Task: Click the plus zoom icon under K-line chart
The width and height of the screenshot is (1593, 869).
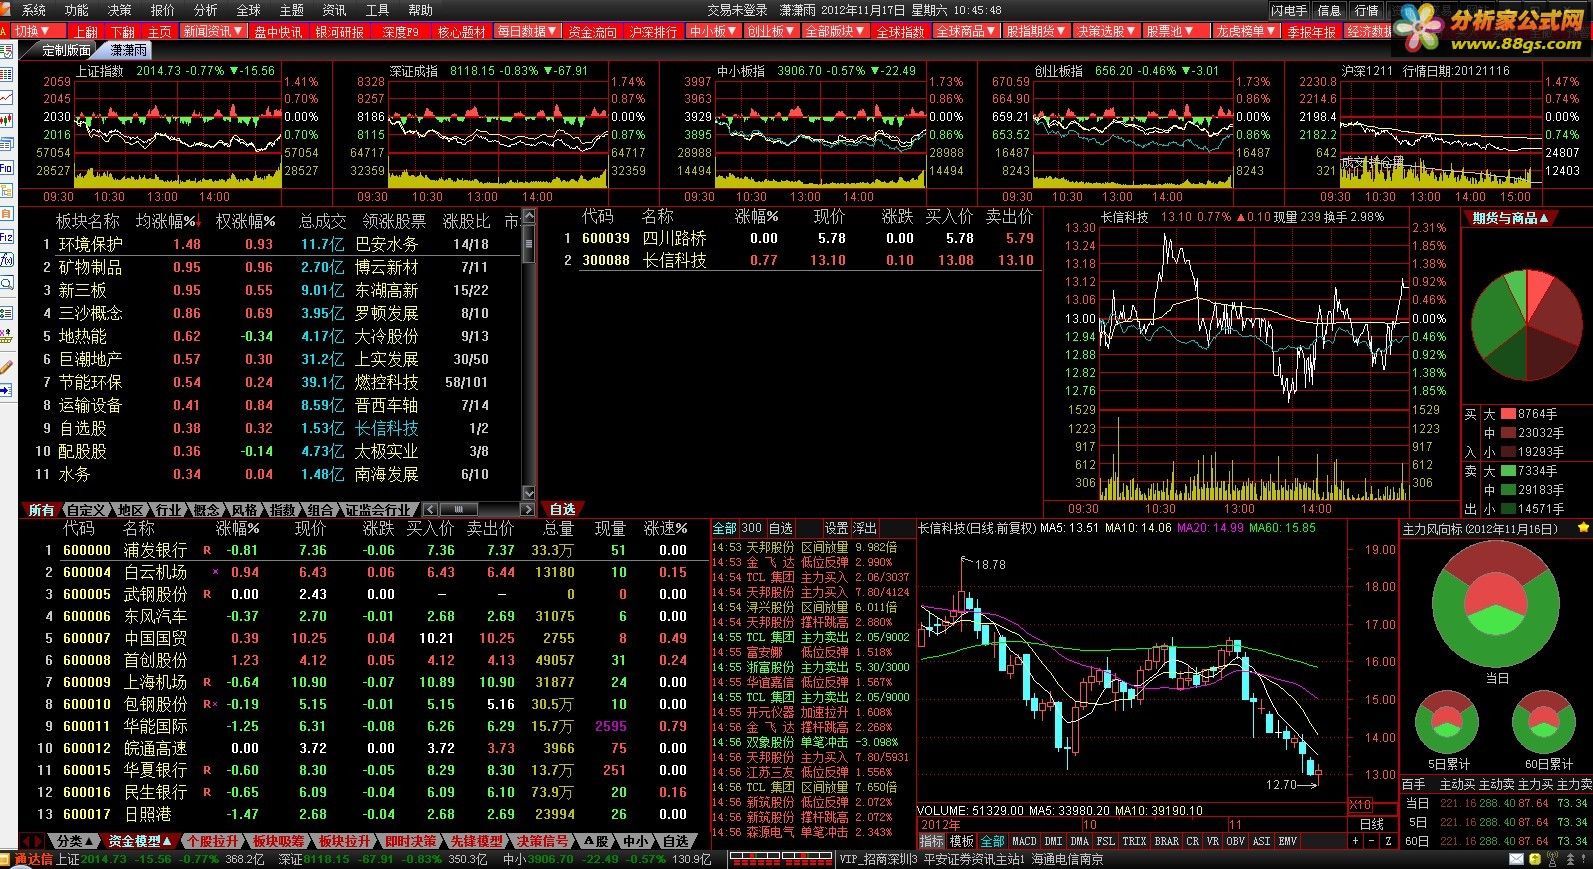Action: [1354, 842]
